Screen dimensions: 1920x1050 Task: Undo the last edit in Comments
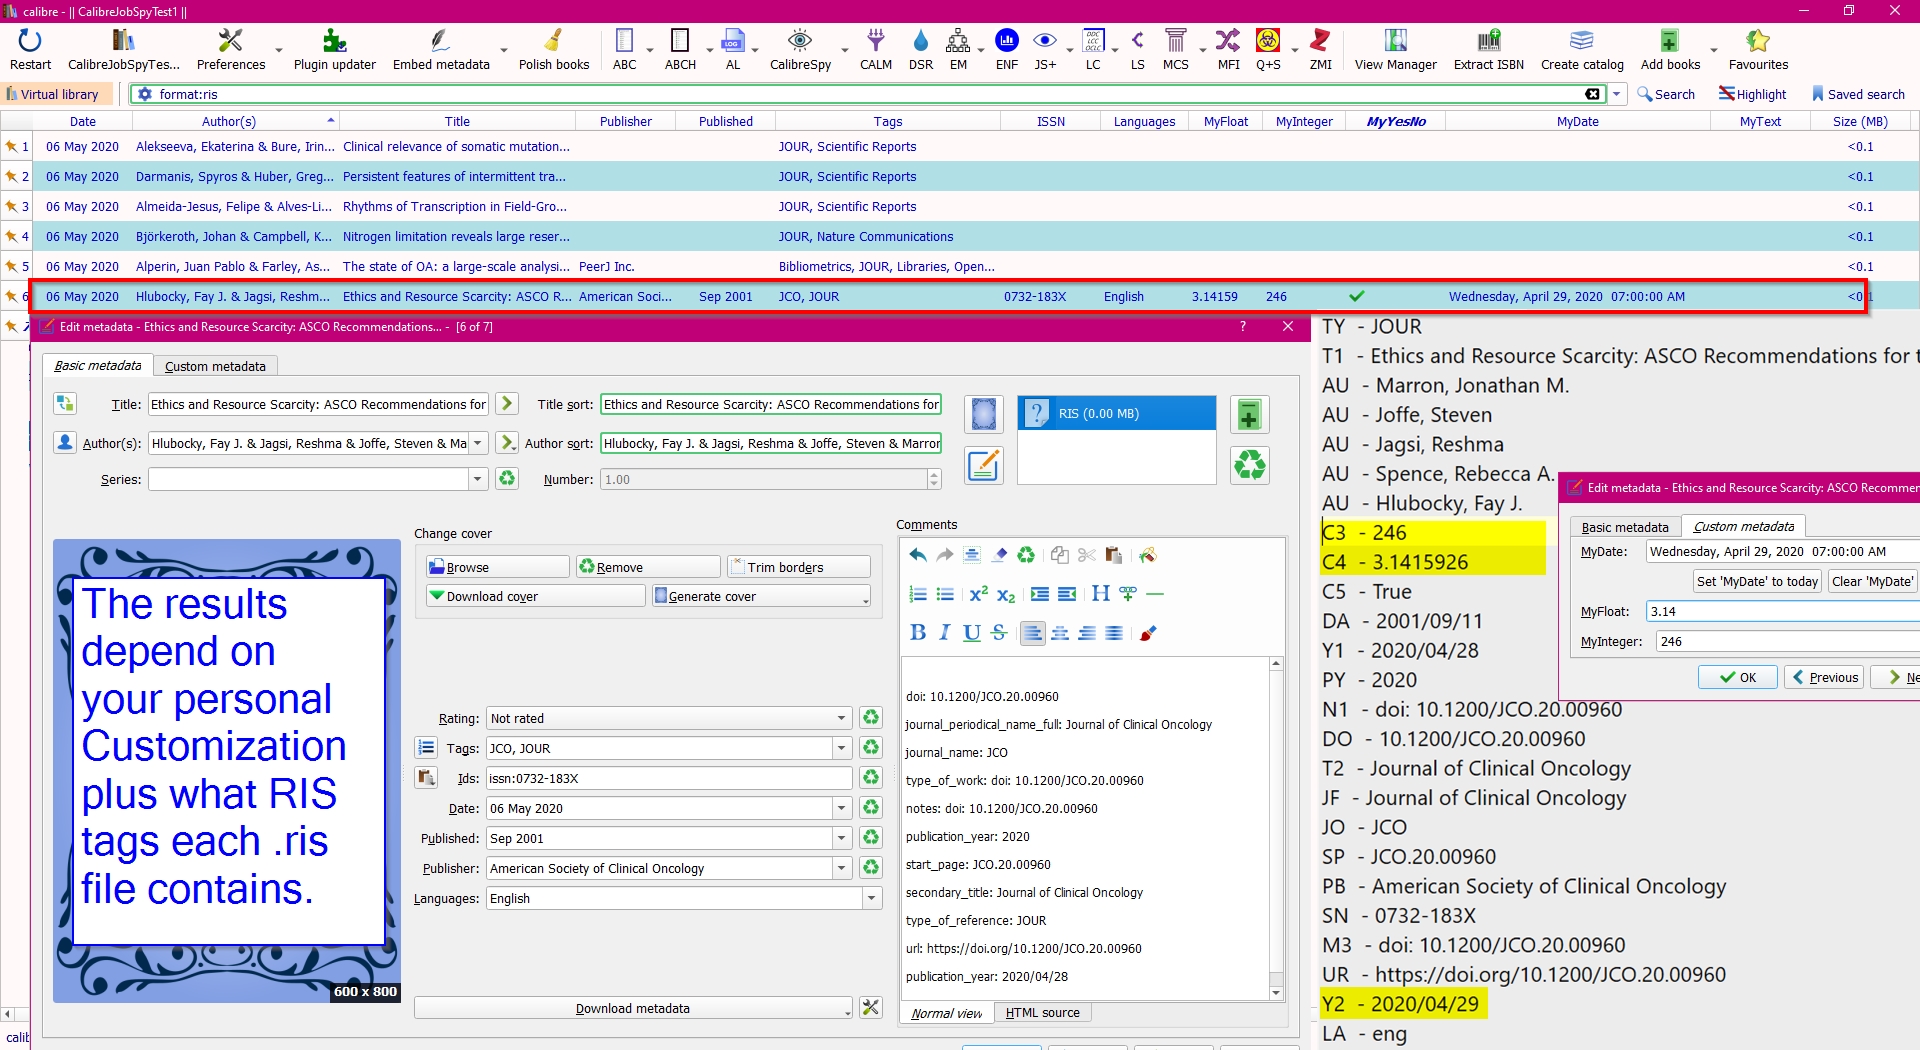(917, 555)
